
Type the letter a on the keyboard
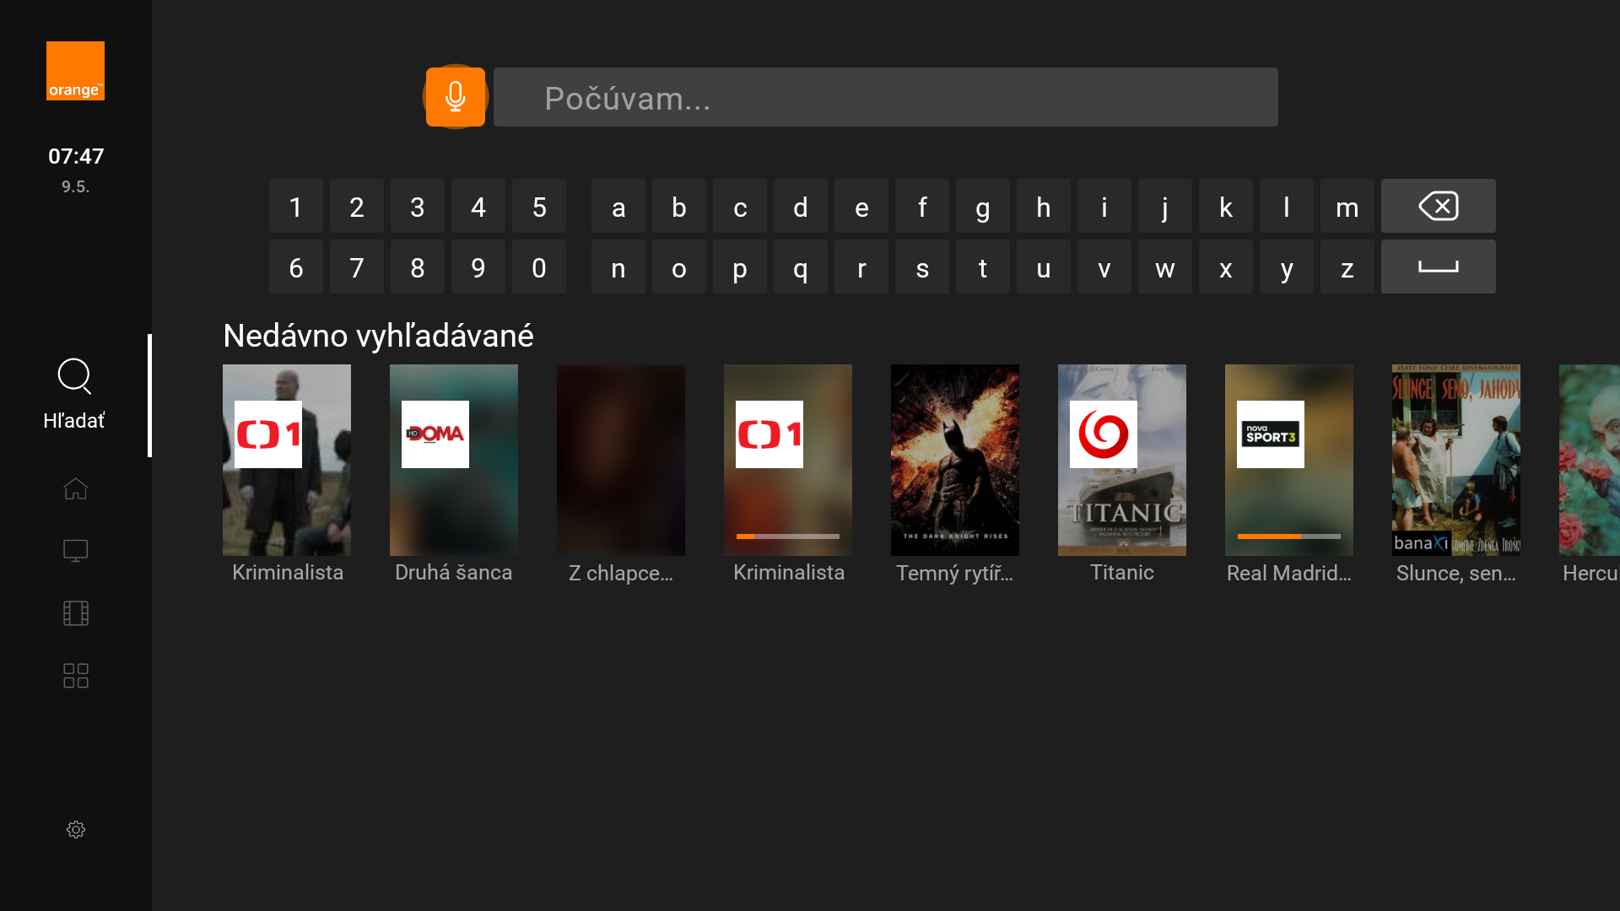(x=618, y=206)
